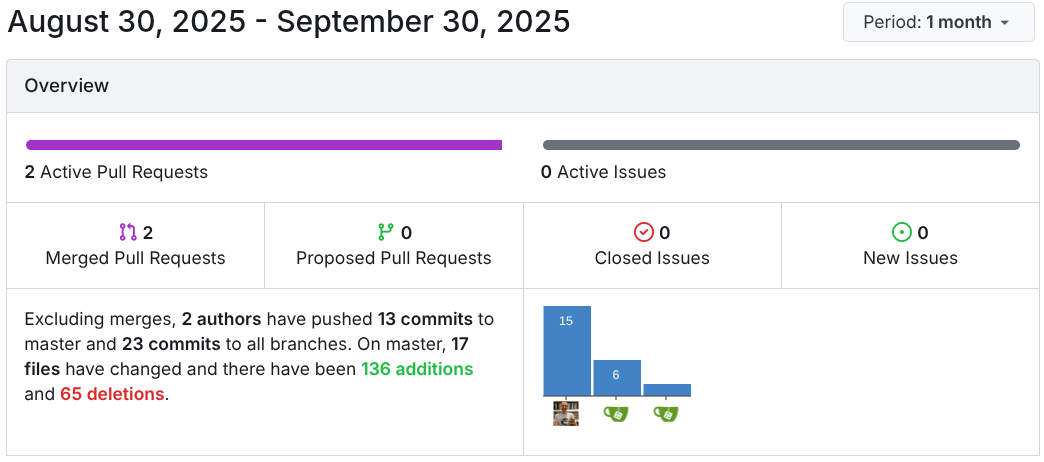Click the red 65 deletions text
The width and height of the screenshot is (1044, 462).
112,394
